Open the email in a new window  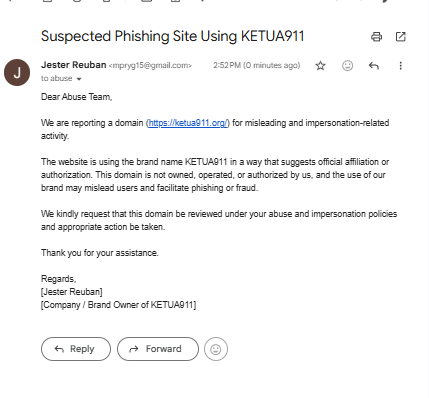click(400, 37)
